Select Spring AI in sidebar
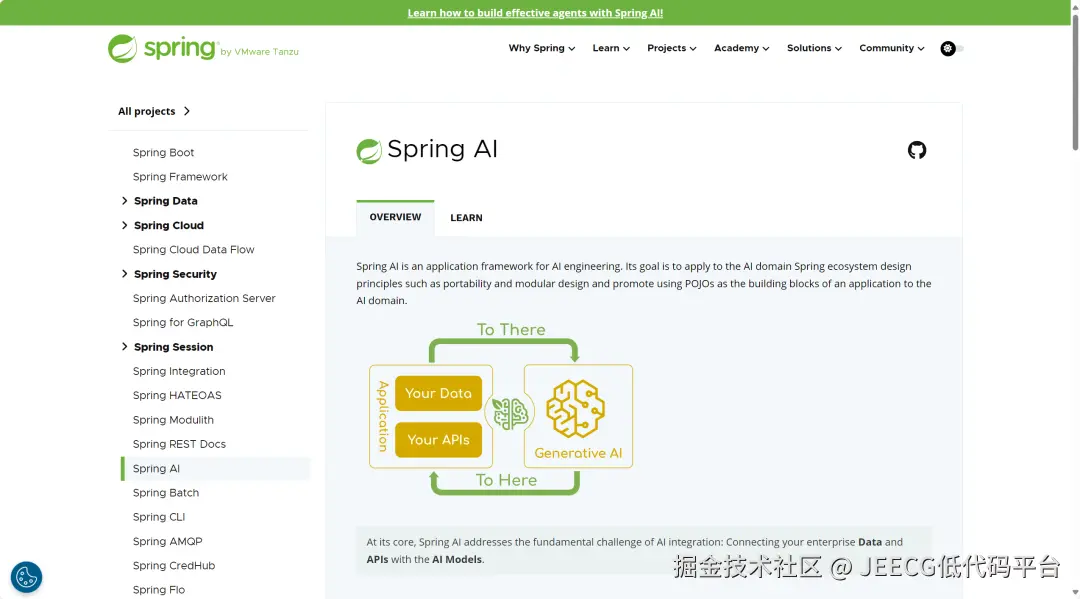This screenshot has width=1080, height=599. 216,468
